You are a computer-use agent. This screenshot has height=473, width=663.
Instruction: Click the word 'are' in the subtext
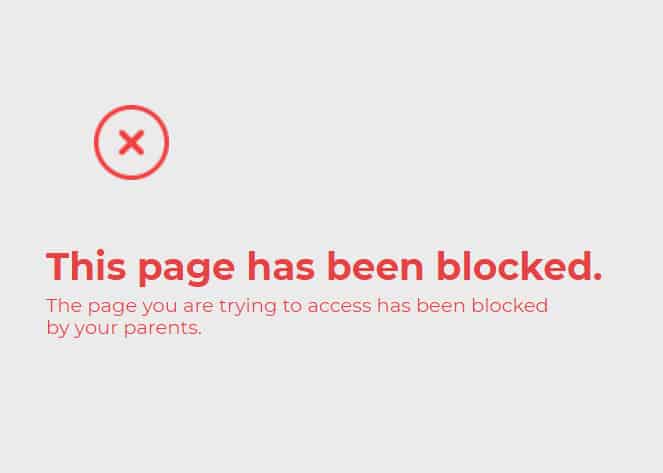click(198, 307)
